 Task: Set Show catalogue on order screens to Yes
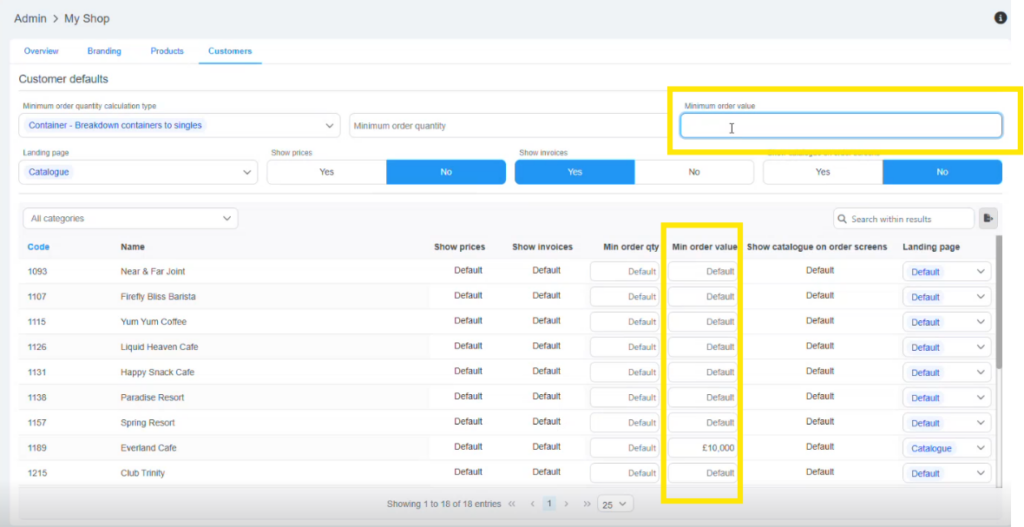[x=823, y=172]
